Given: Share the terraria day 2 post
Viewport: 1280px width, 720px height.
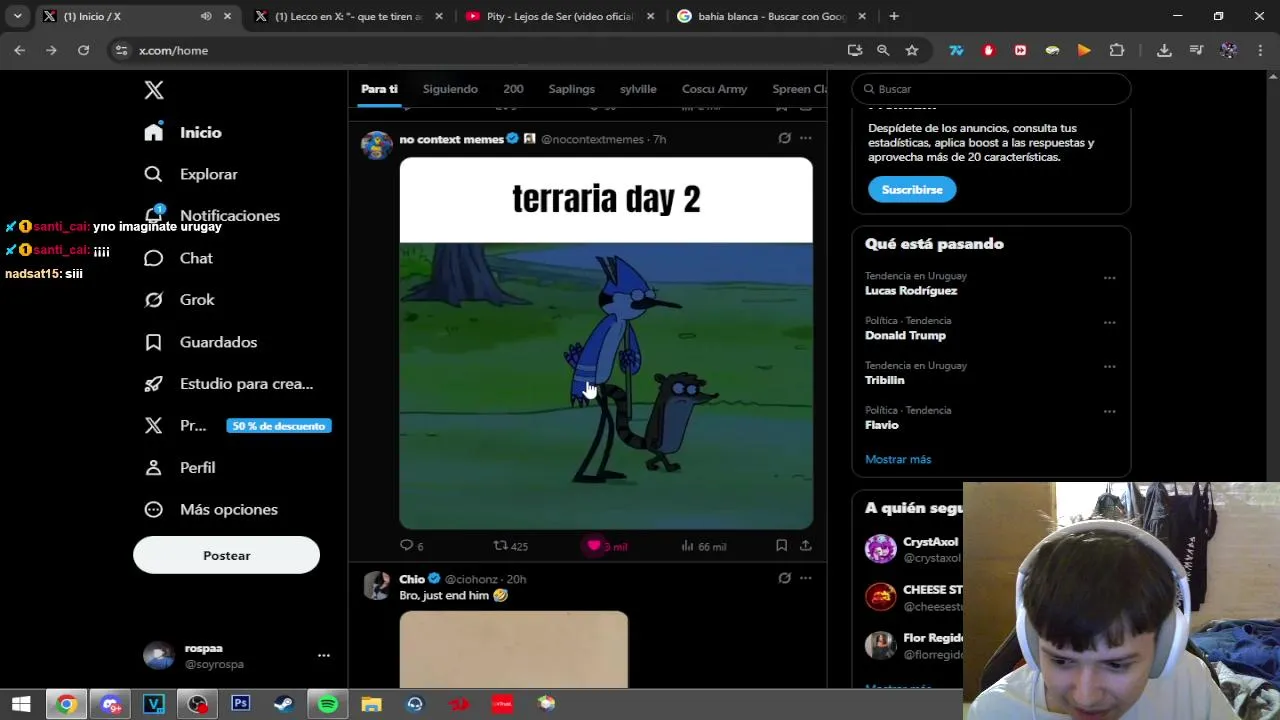Looking at the screenshot, I should (805, 545).
